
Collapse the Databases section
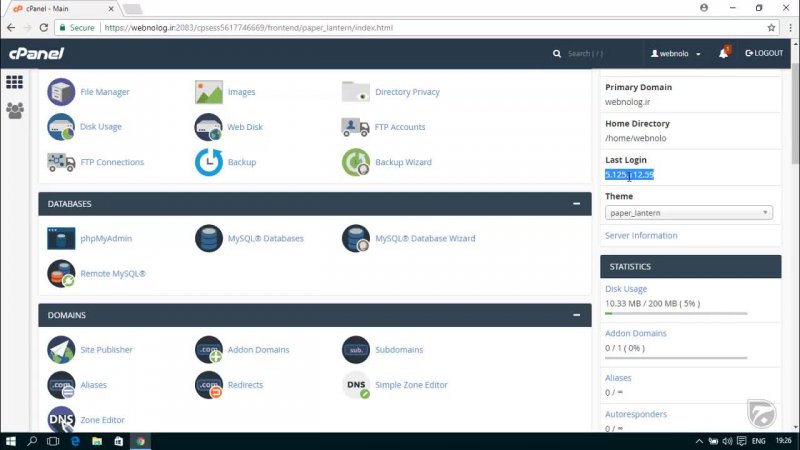576,204
